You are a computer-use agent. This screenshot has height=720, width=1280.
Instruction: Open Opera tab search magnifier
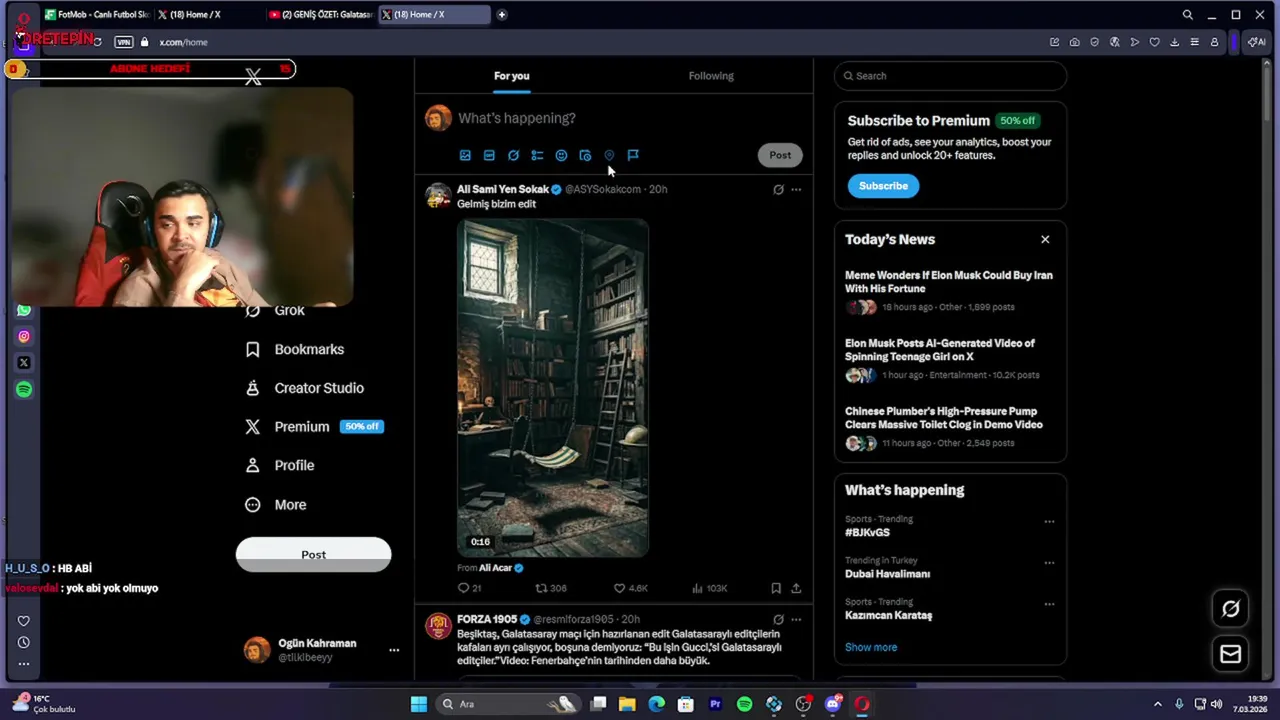[1187, 15]
